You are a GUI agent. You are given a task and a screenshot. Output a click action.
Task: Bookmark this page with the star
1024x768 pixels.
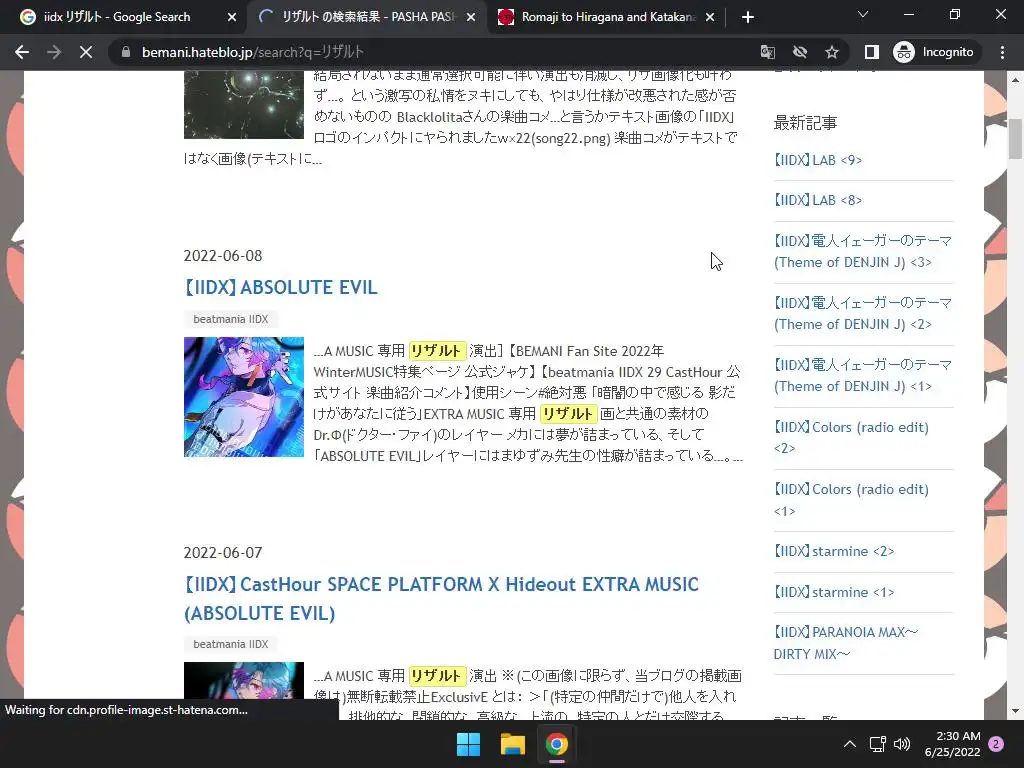click(831, 52)
